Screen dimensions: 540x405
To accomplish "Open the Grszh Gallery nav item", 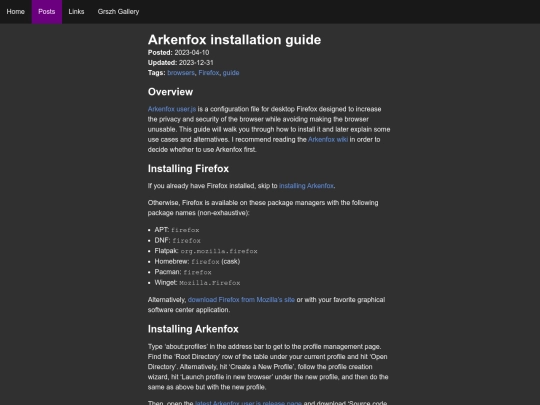I will pos(118,12).
